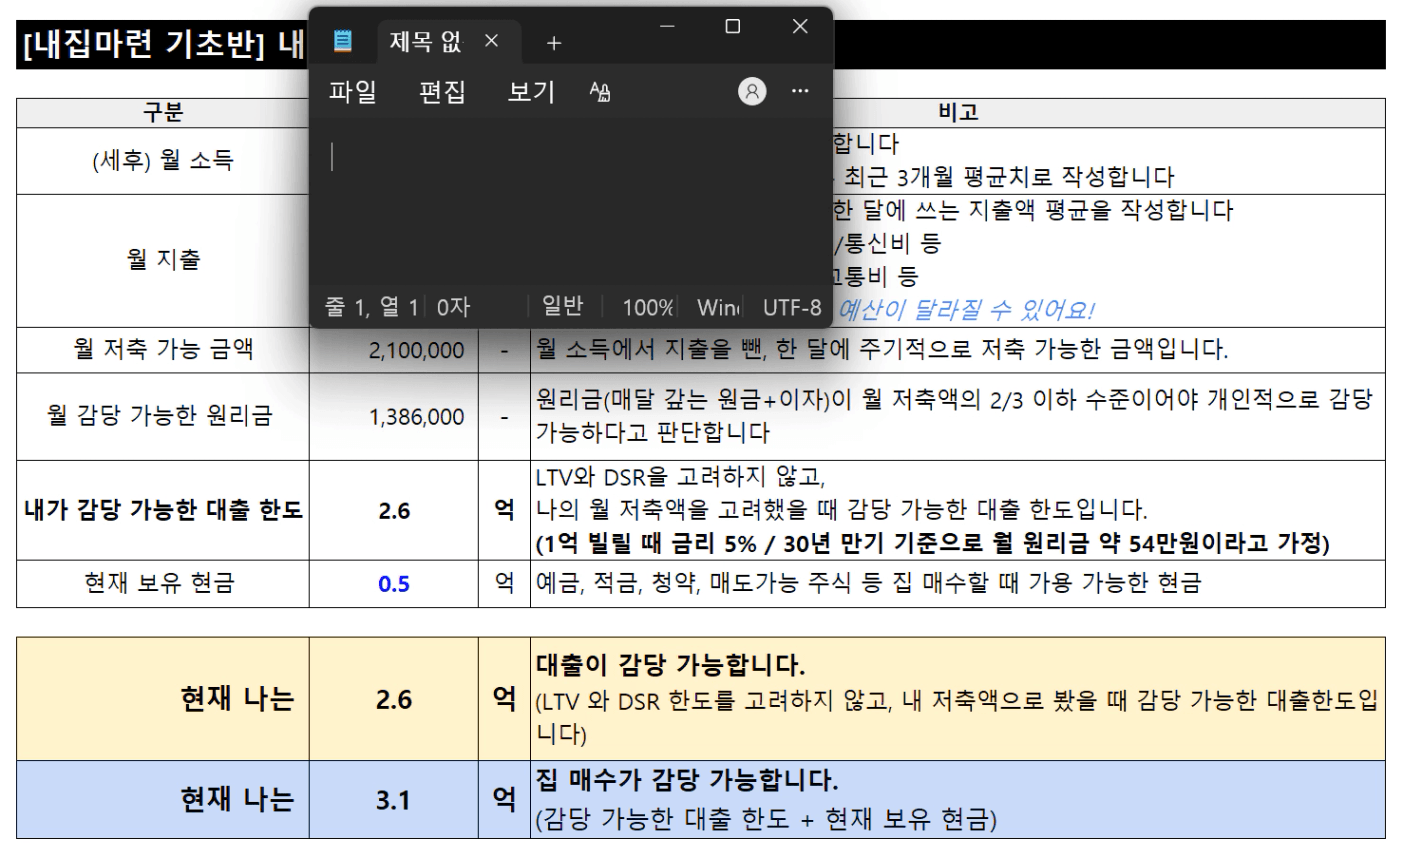Maximize the Notepad window

click(x=733, y=26)
